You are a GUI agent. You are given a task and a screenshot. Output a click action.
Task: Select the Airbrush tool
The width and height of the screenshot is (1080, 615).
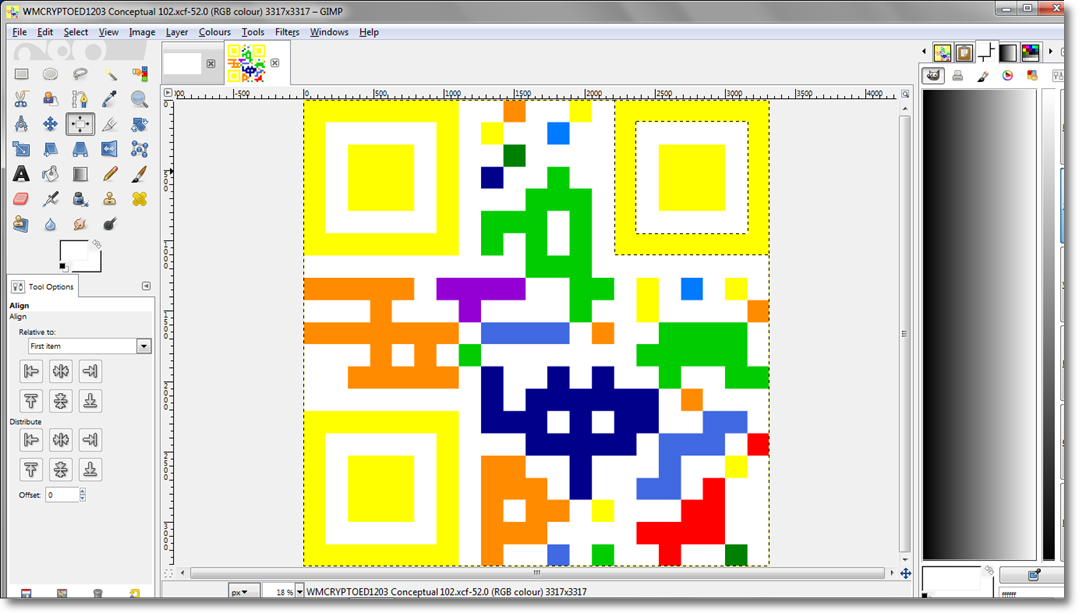click(50, 199)
